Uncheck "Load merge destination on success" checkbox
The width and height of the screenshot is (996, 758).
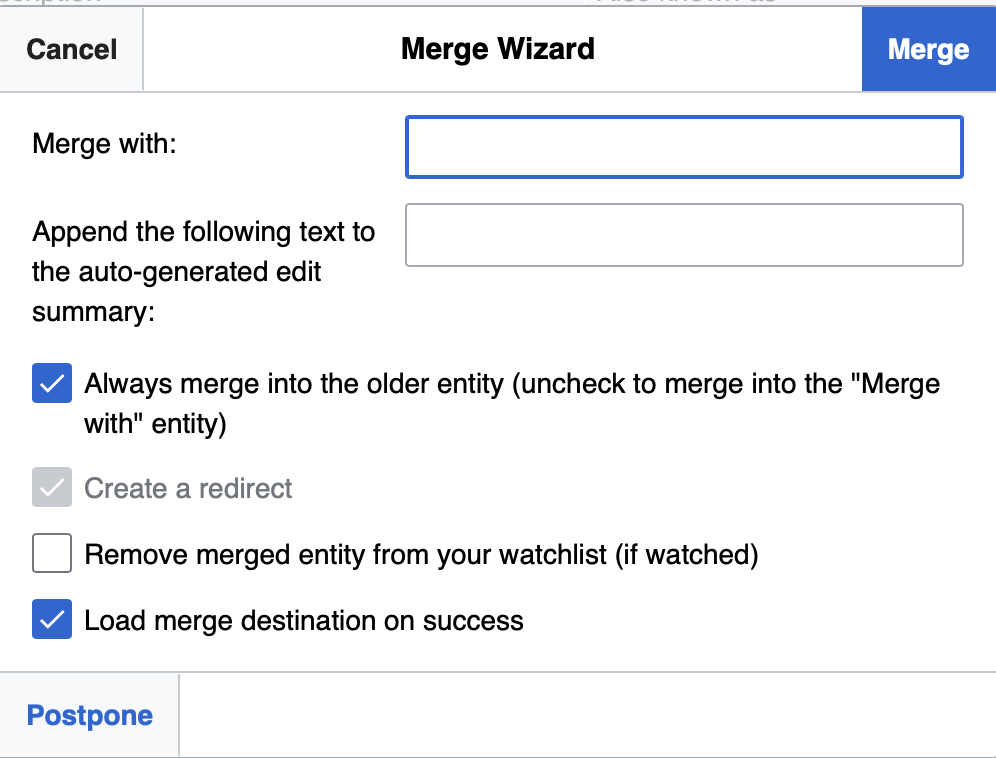(52, 620)
